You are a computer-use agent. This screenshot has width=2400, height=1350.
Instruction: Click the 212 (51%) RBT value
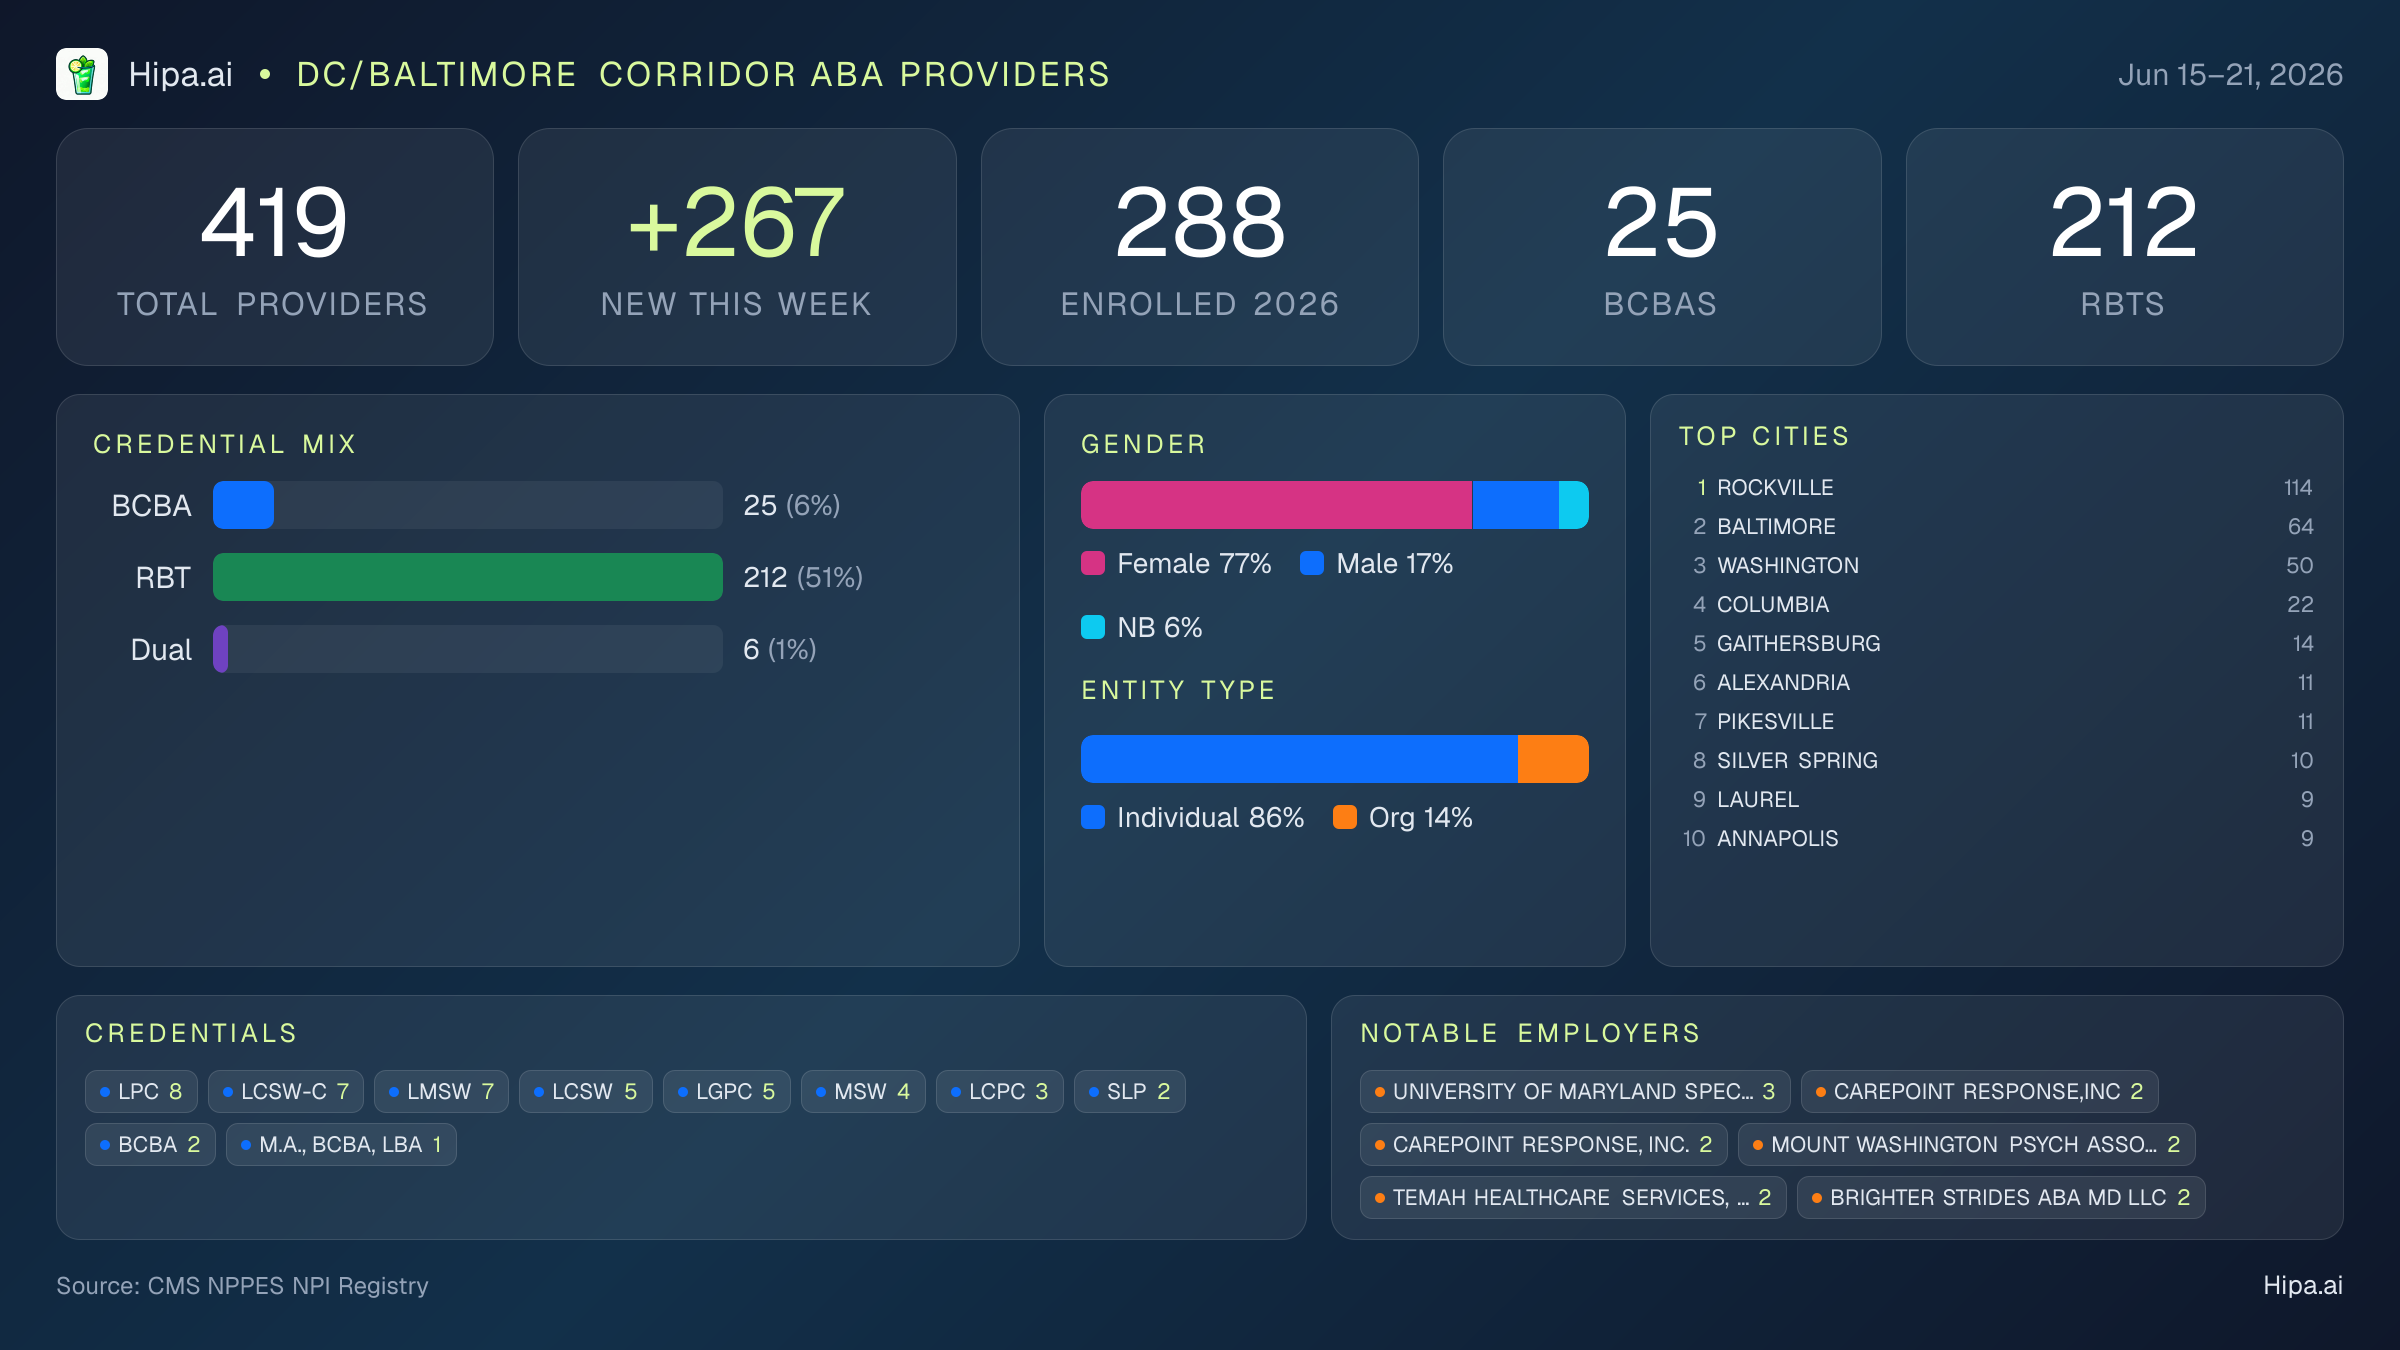(x=803, y=577)
